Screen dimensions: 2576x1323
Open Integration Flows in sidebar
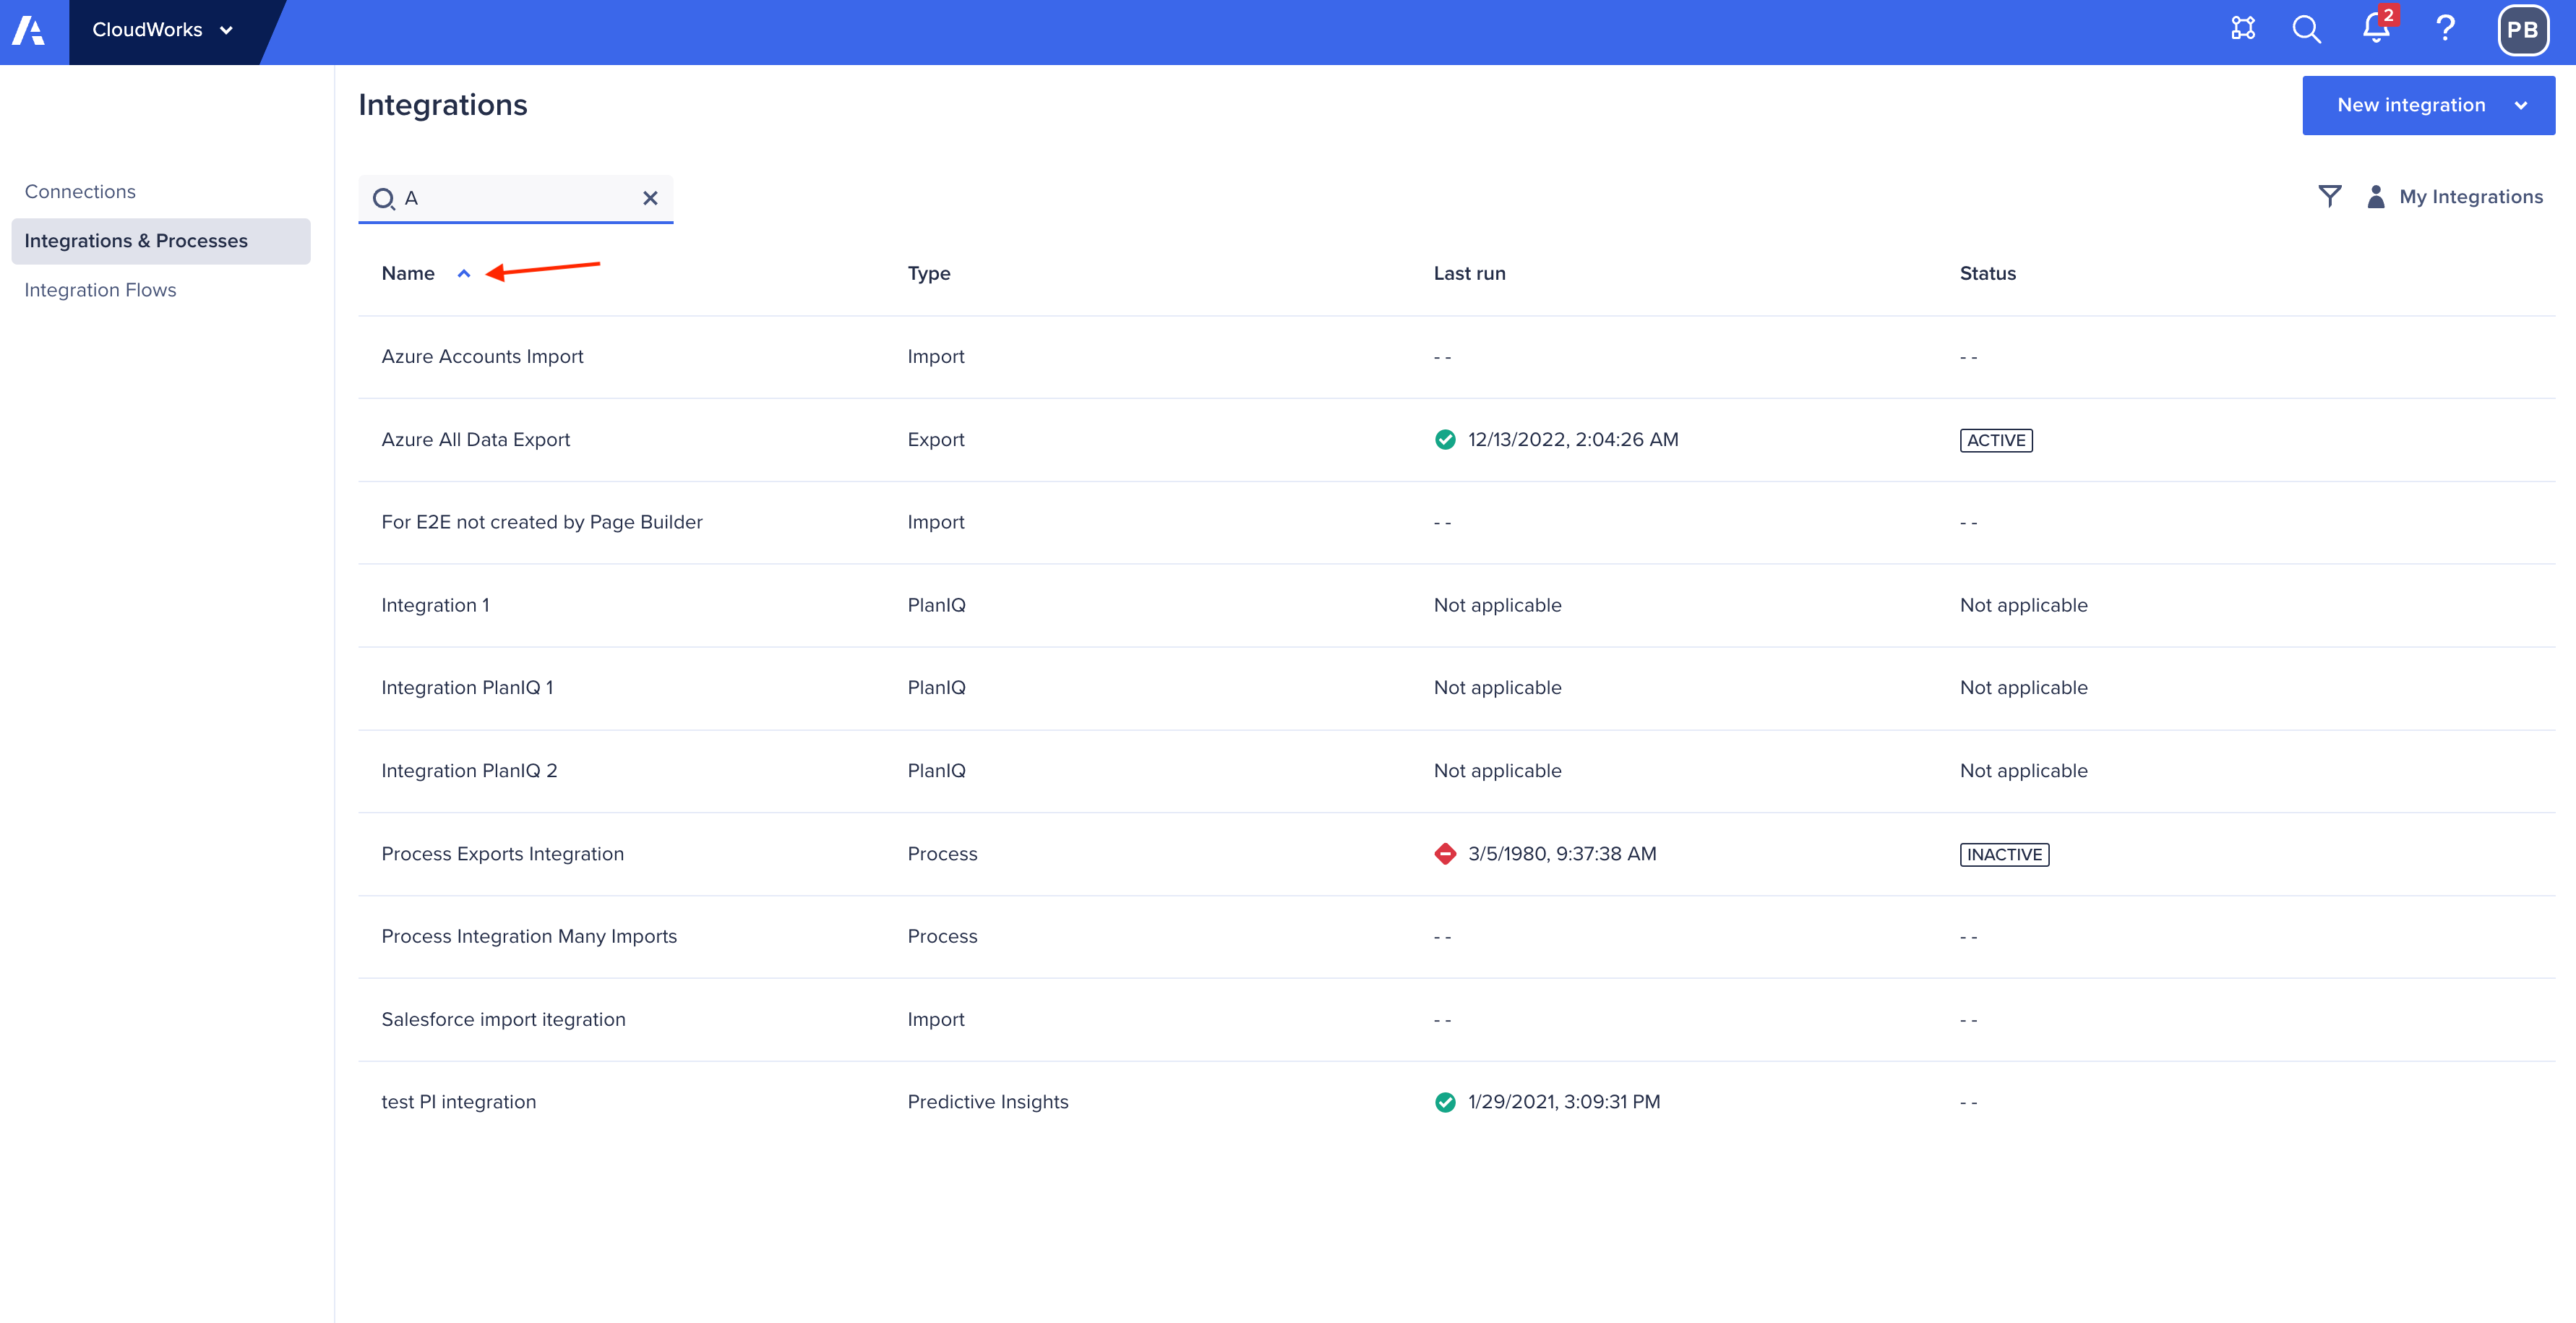100,290
